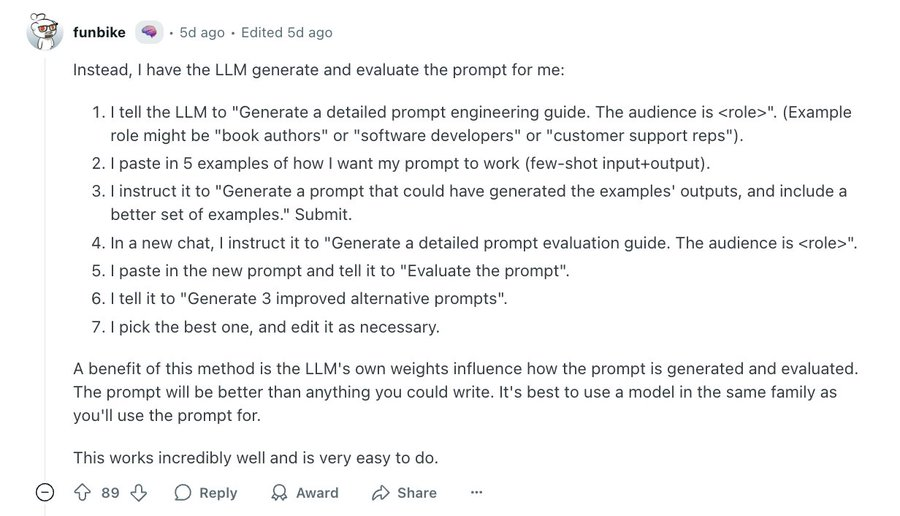The image size is (900, 516).
Task: Click the brain flair badge next to funbike
Action: click(148, 32)
